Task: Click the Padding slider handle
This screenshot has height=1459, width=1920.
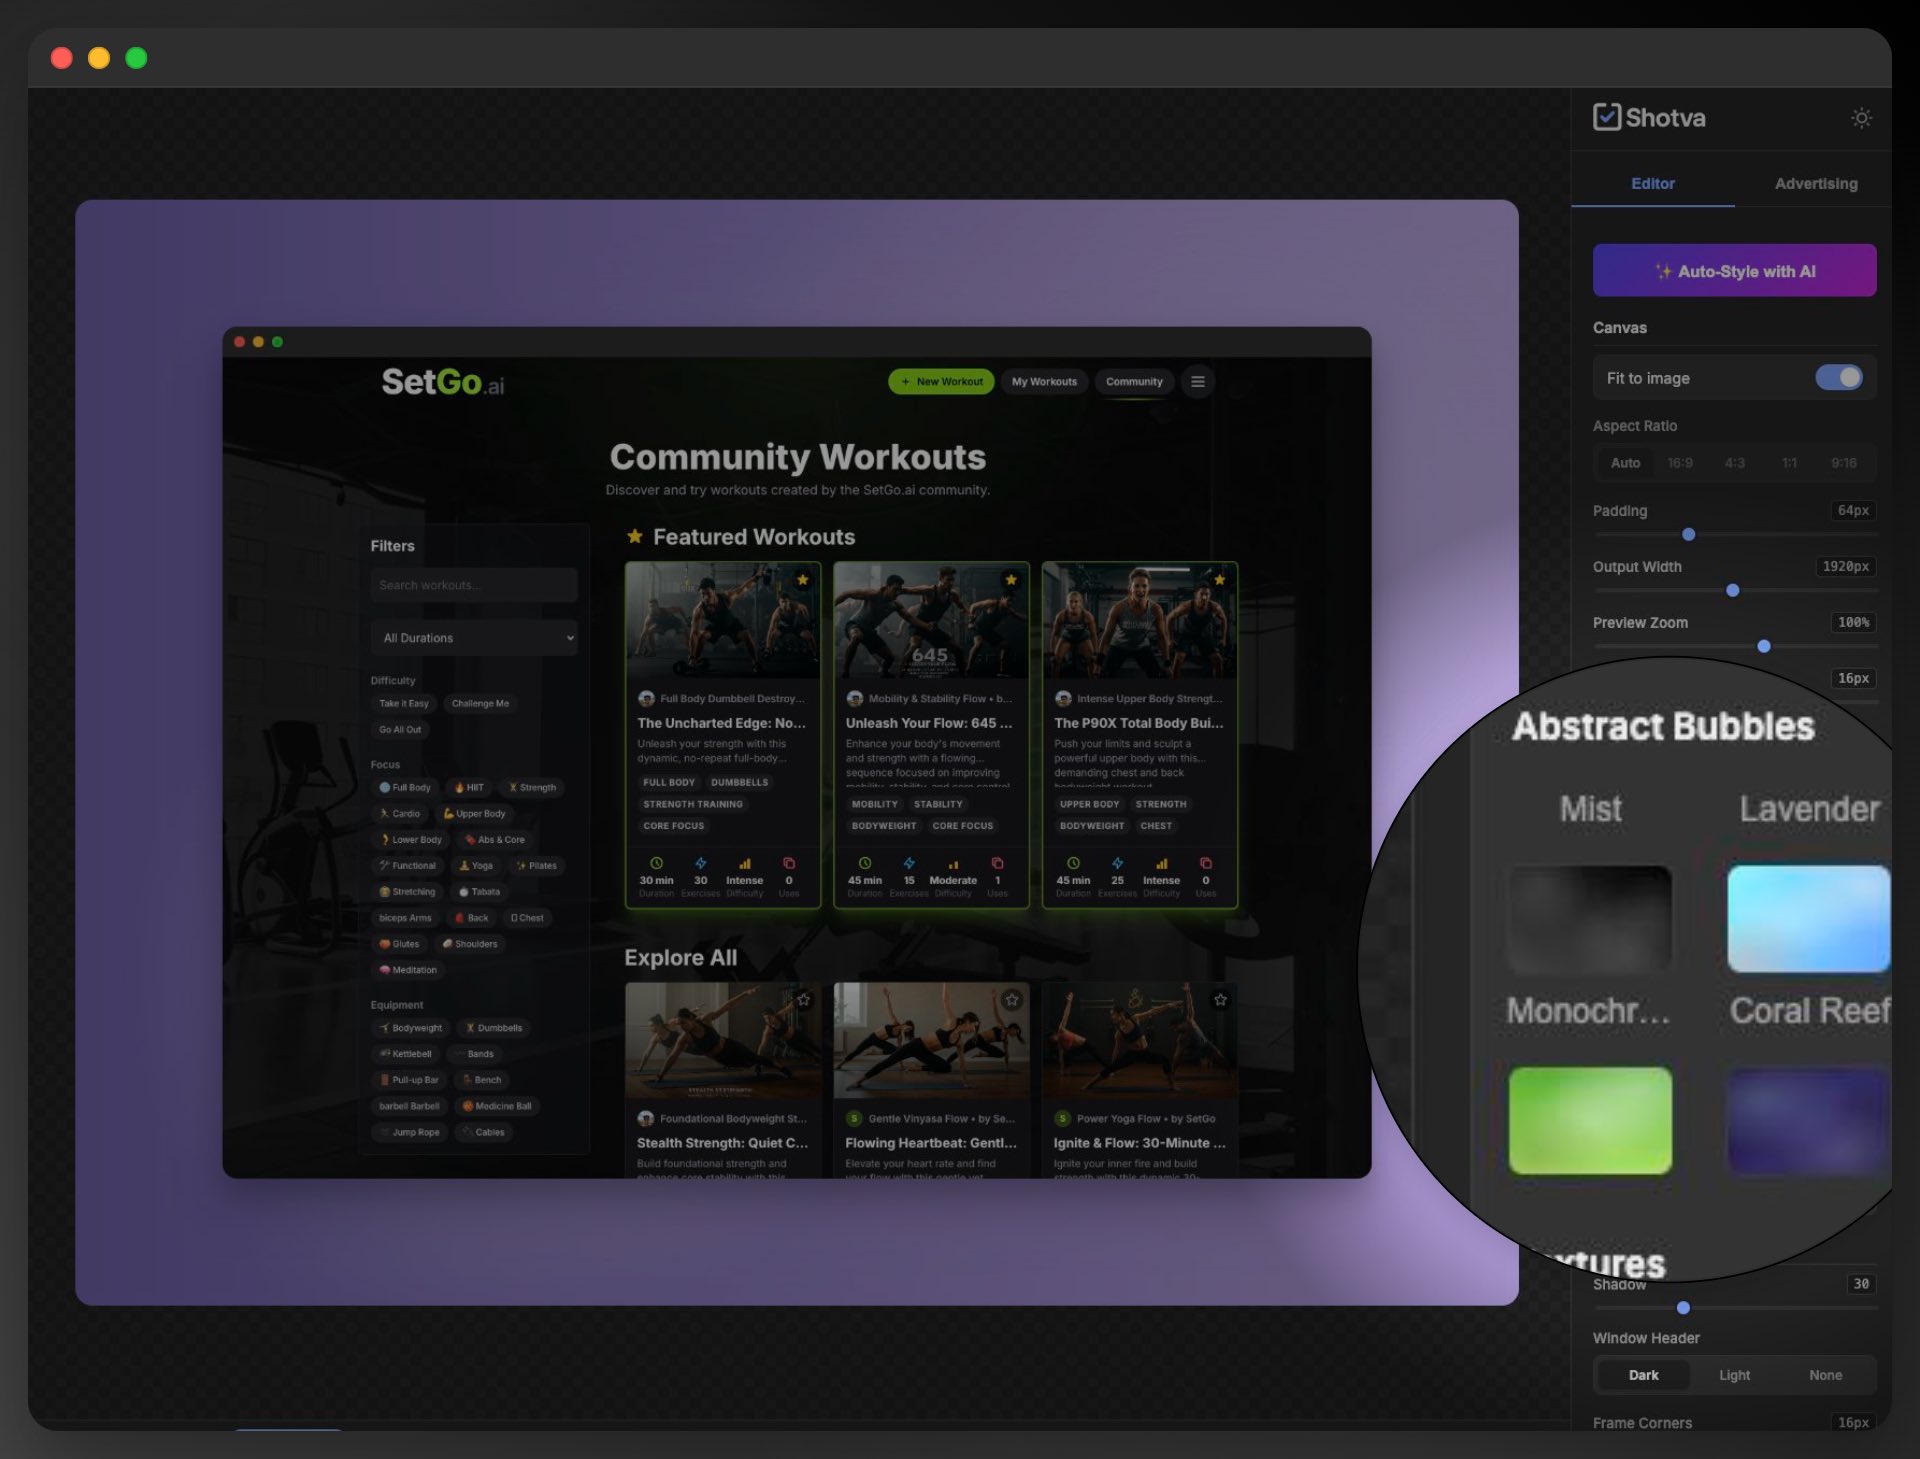Action: pos(1689,535)
